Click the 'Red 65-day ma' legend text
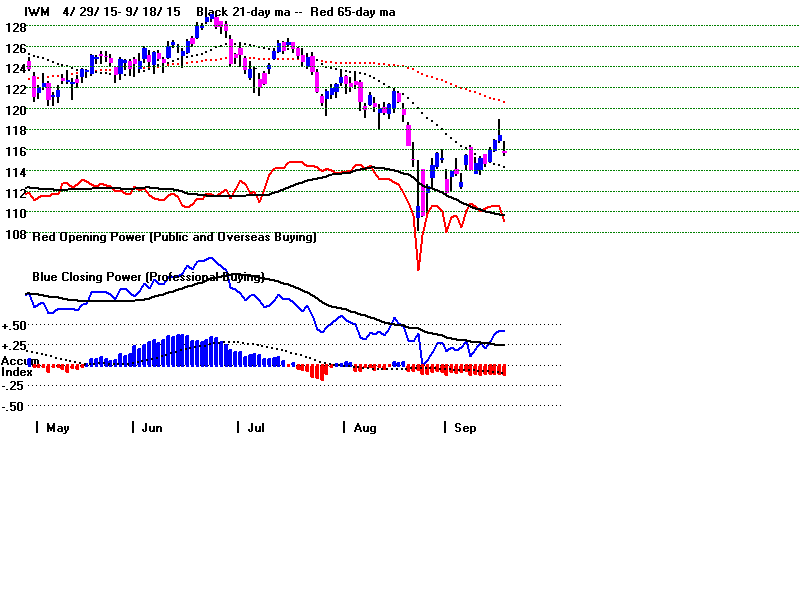The width and height of the screenshot is (800, 600). [353, 12]
